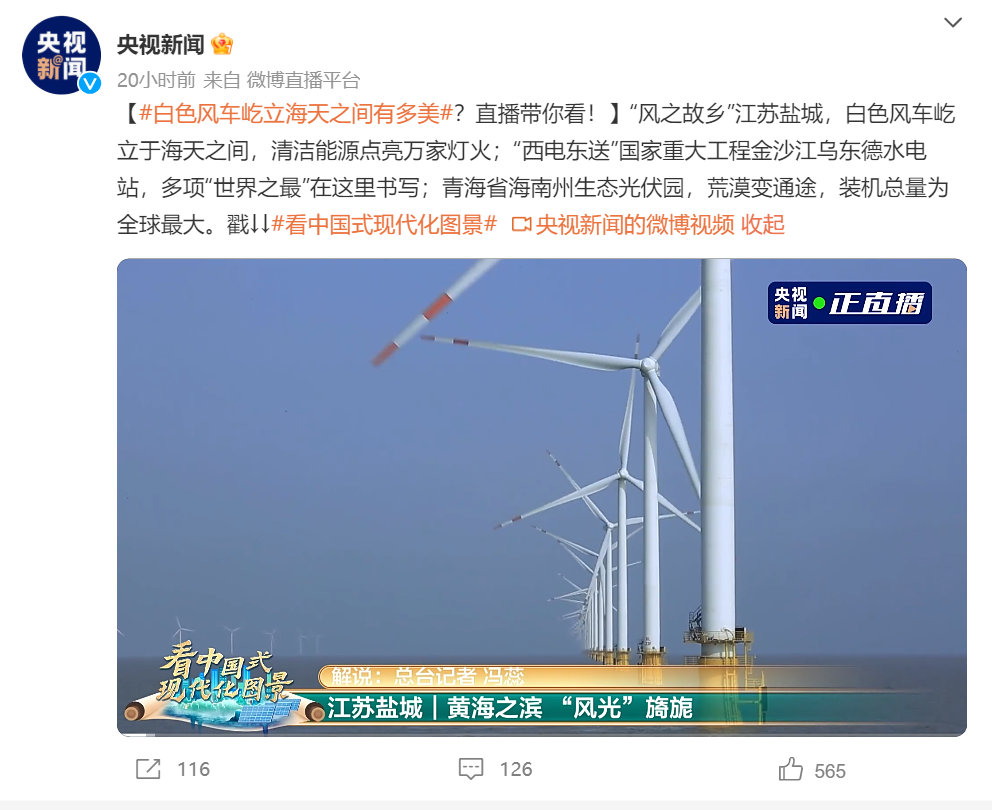Click the 20小时前 timestamp
This screenshot has width=992, height=810.
click(156, 80)
